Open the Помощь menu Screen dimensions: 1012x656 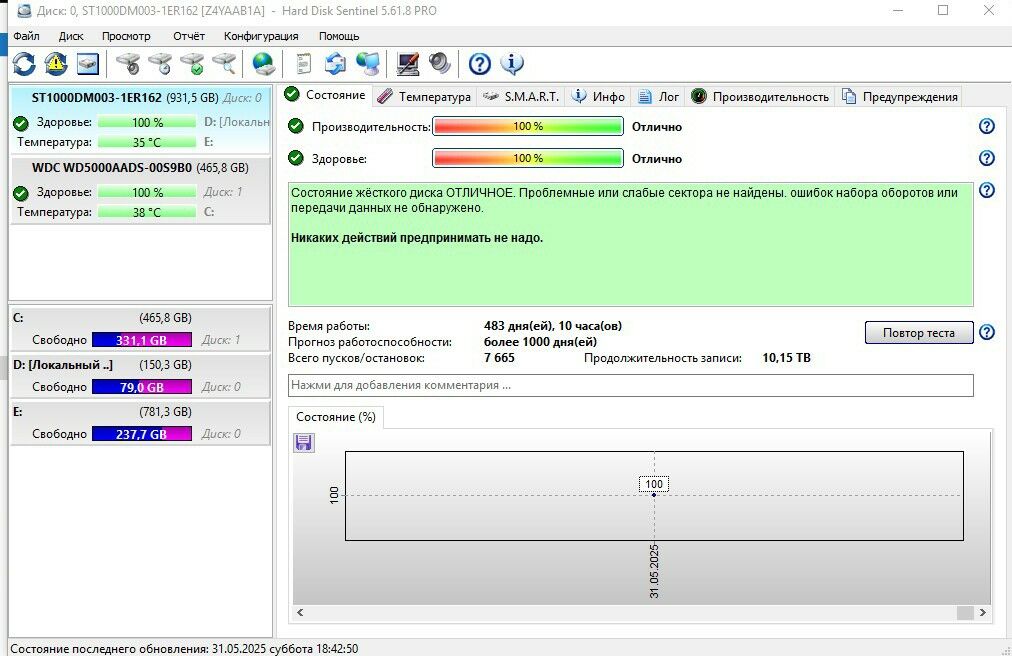point(339,36)
